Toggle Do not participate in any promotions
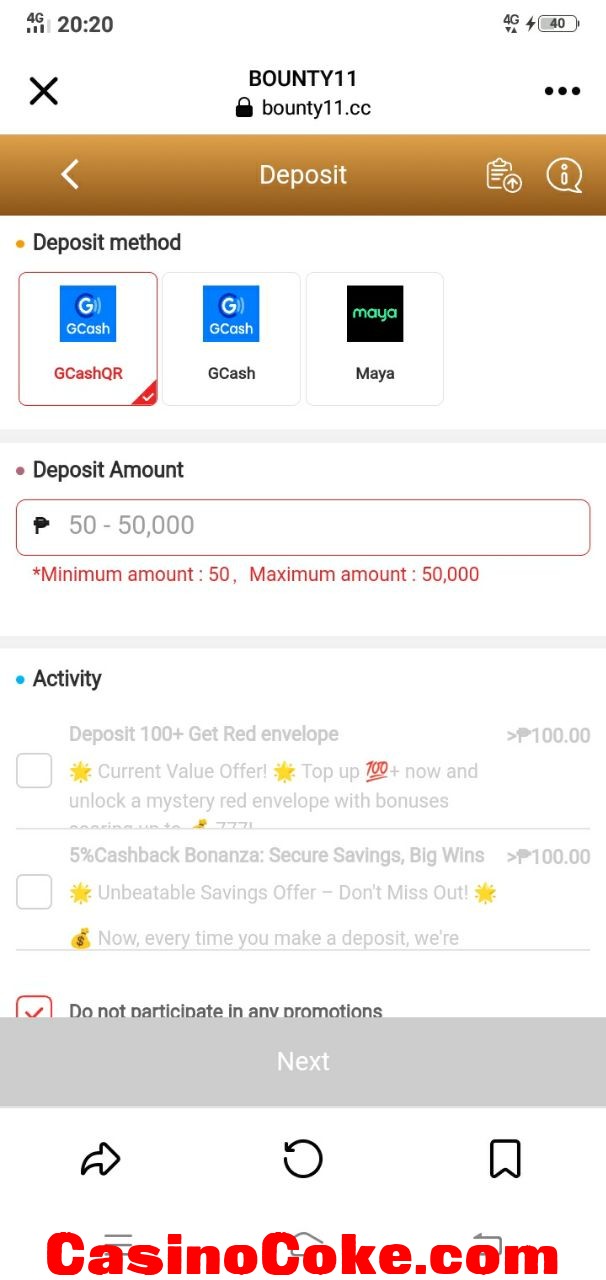This screenshot has width=606, height=1280. 34,1004
